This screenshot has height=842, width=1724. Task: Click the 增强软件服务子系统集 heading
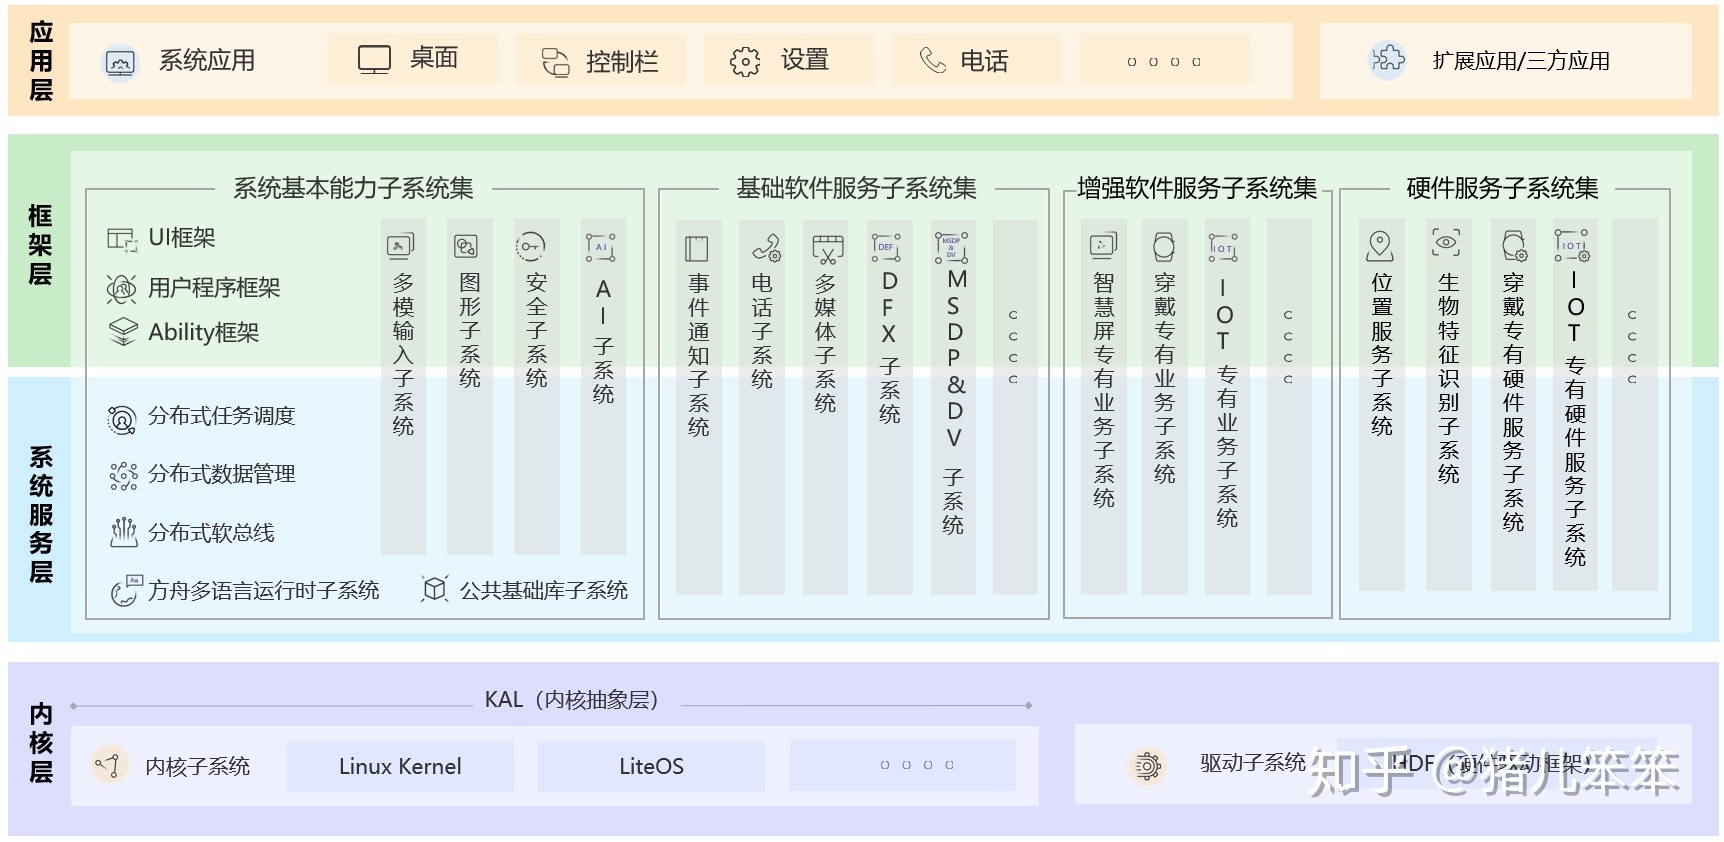(1197, 188)
